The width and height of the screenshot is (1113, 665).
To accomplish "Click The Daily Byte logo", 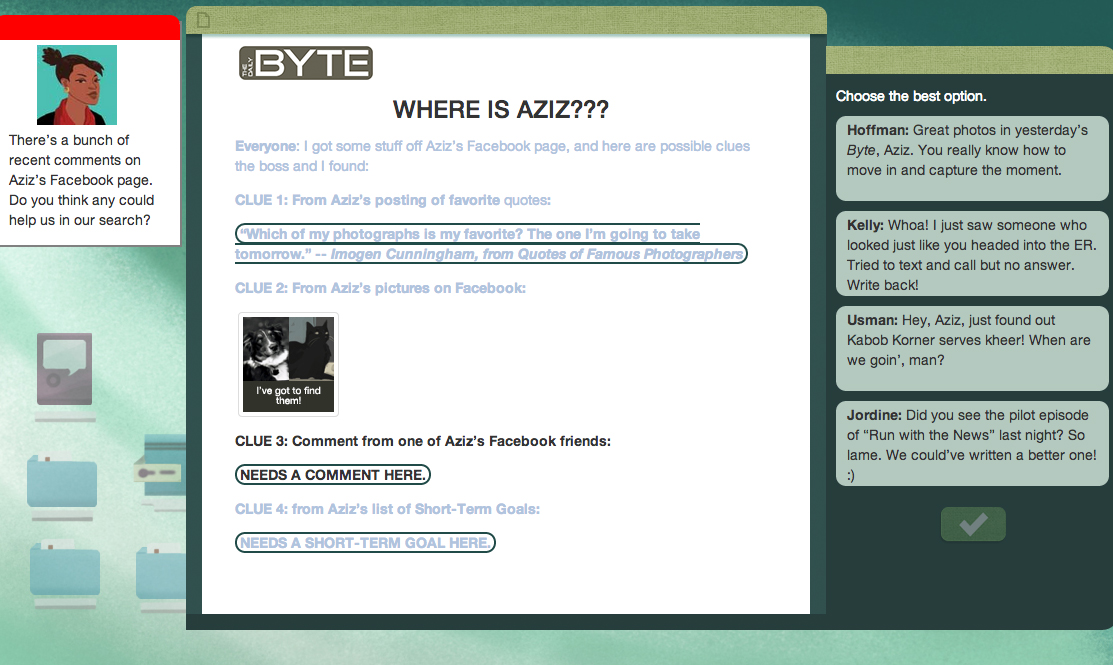I will pyautogui.click(x=306, y=63).
